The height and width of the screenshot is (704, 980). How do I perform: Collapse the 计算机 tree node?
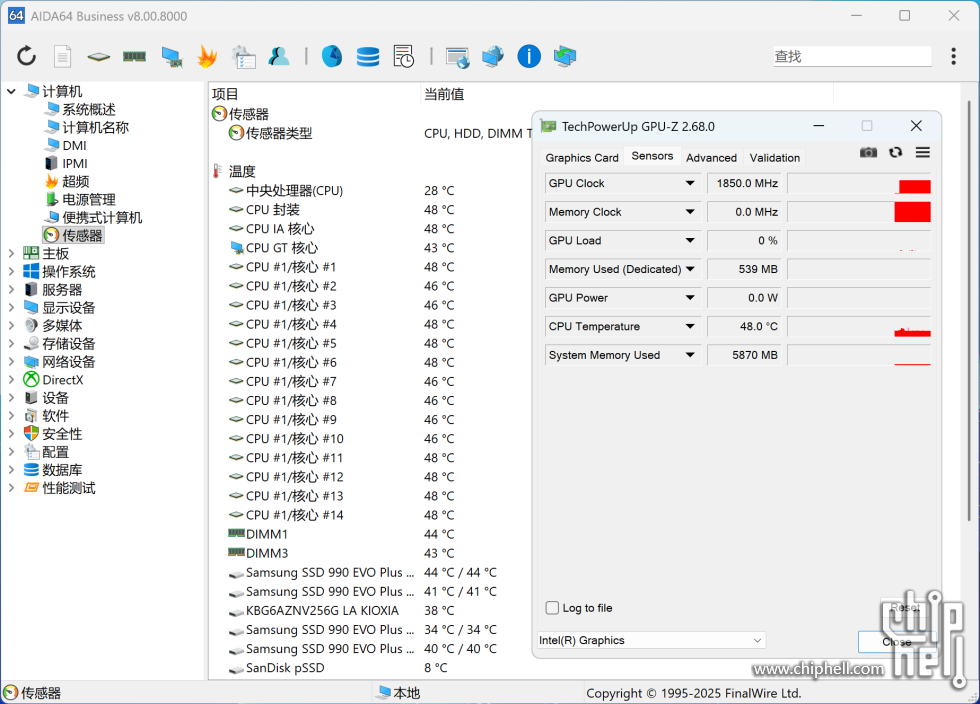click(11, 92)
